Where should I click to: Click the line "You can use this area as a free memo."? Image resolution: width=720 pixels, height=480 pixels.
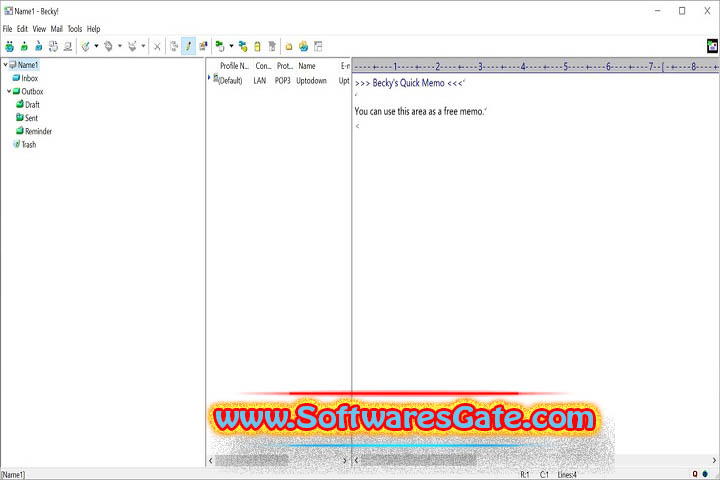pos(419,111)
